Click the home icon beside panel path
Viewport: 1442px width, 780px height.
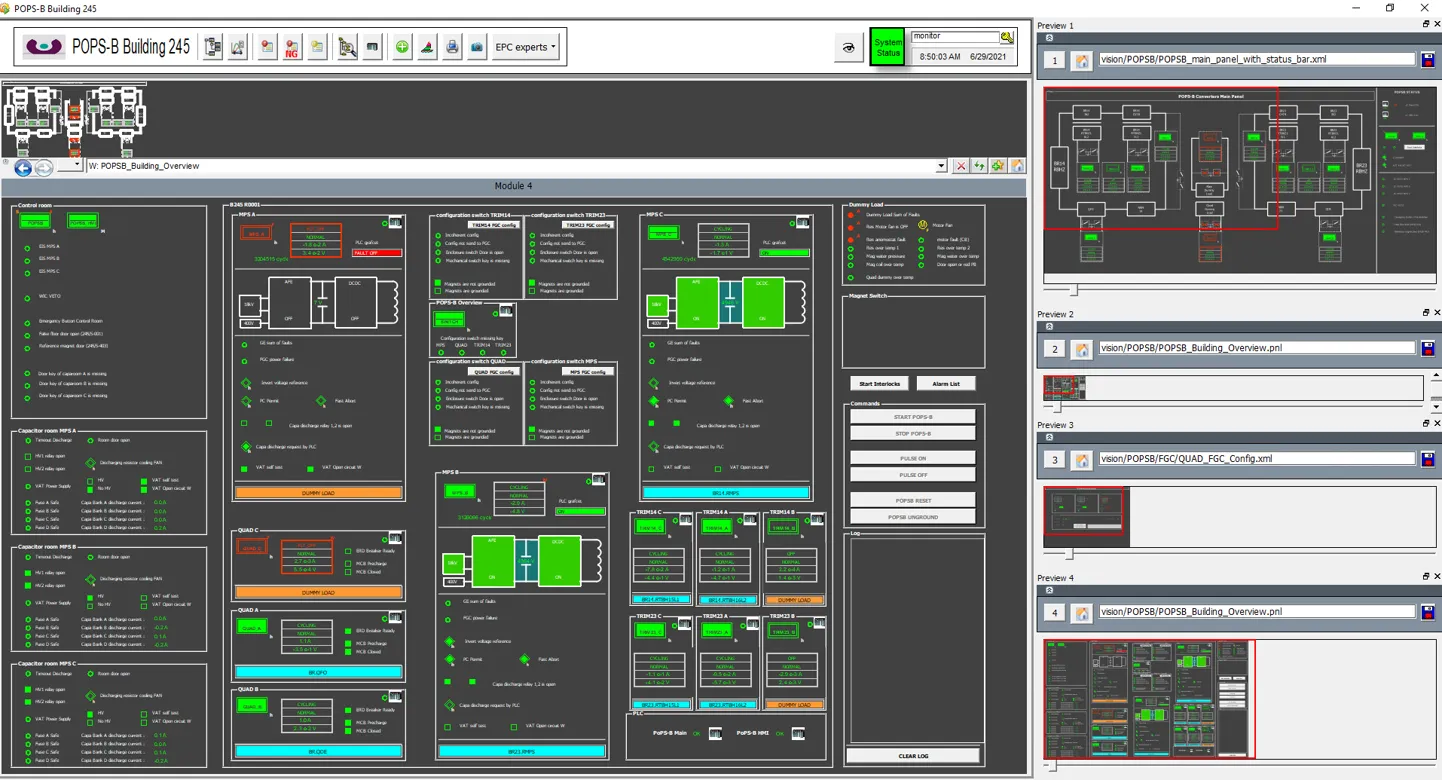click(x=1017, y=166)
